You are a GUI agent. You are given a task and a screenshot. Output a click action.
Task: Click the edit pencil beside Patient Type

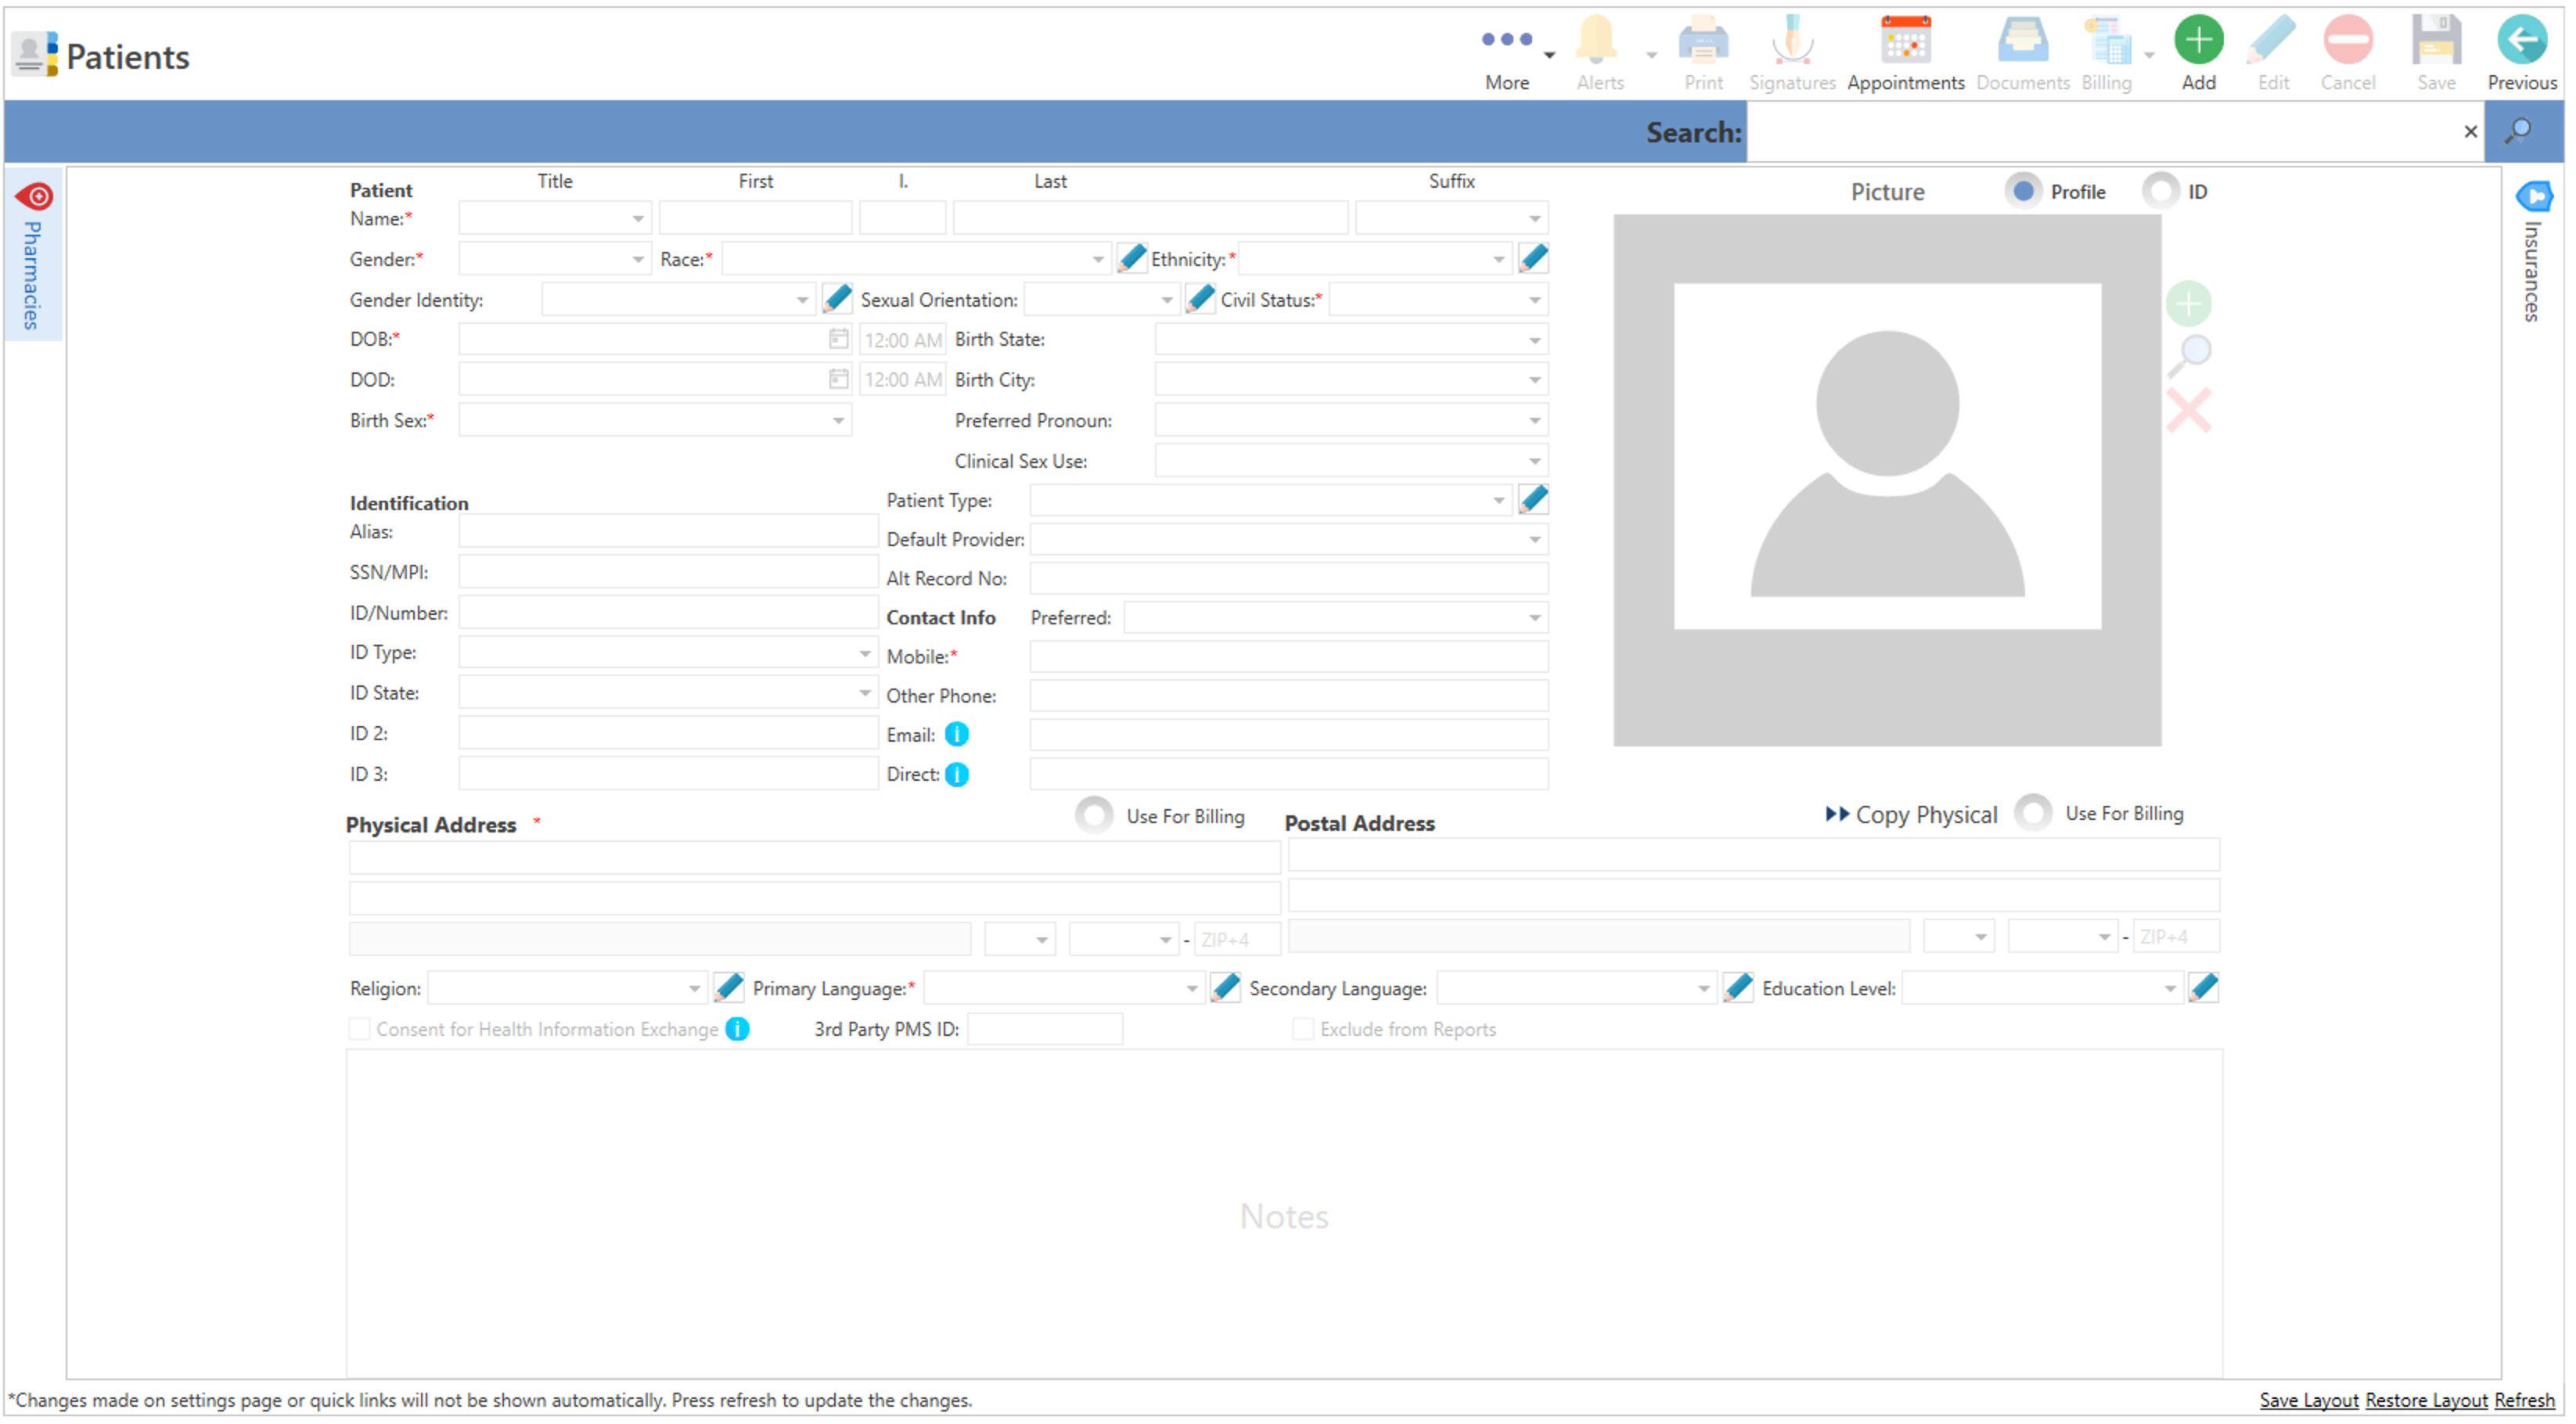point(1533,500)
